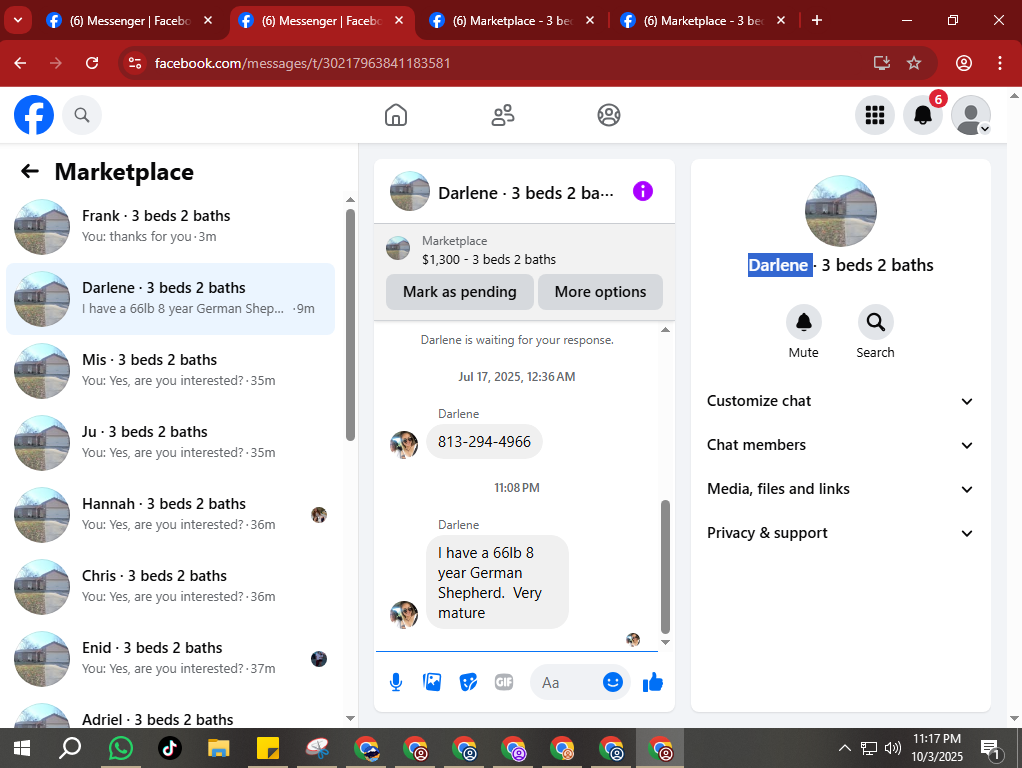Open Enid conversation
The height and width of the screenshot is (768, 1022).
pyautogui.click(x=170, y=659)
